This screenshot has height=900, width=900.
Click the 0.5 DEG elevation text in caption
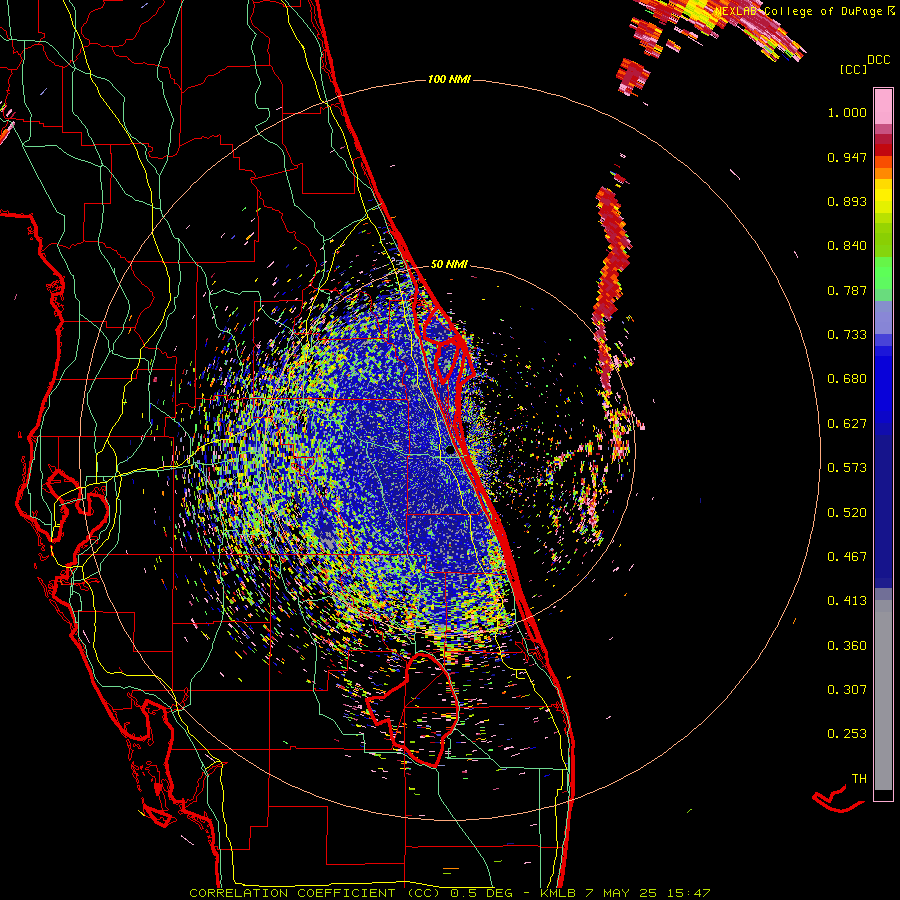pyautogui.click(x=481, y=893)
